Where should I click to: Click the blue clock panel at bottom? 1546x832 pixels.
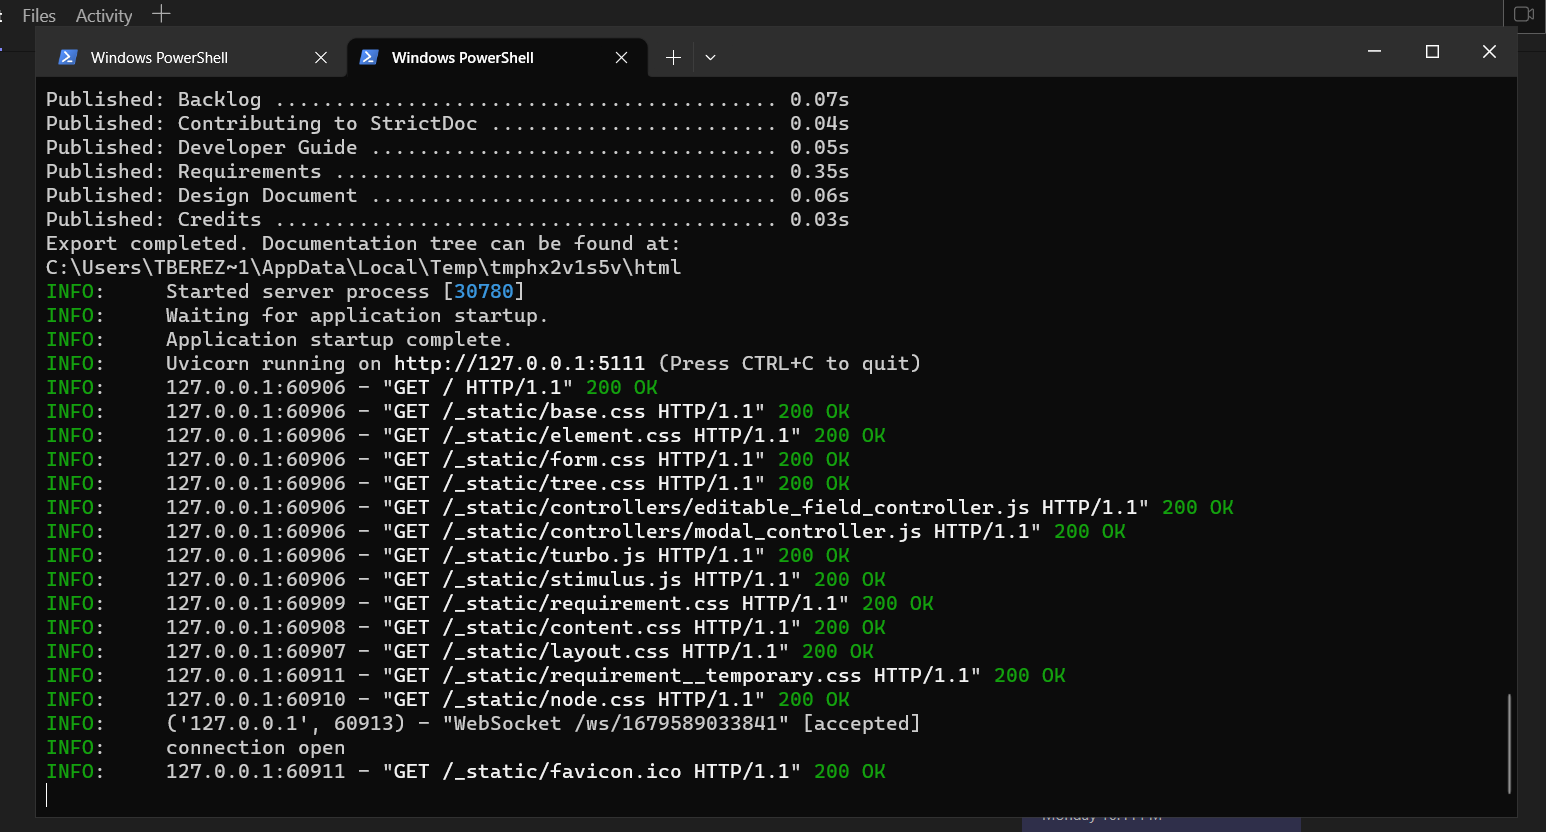[1160, 820]
